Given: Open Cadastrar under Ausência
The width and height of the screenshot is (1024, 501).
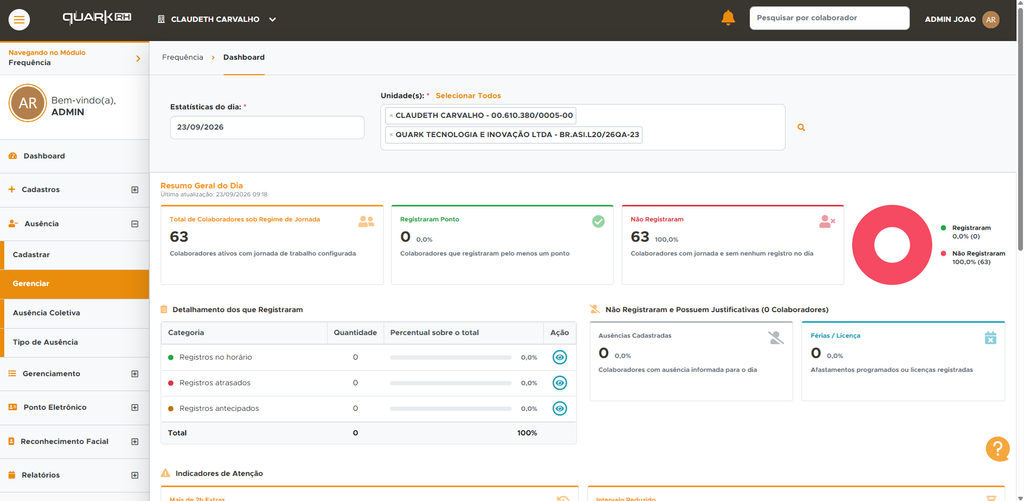Looking at the screenshot, I should coord(76,255).
